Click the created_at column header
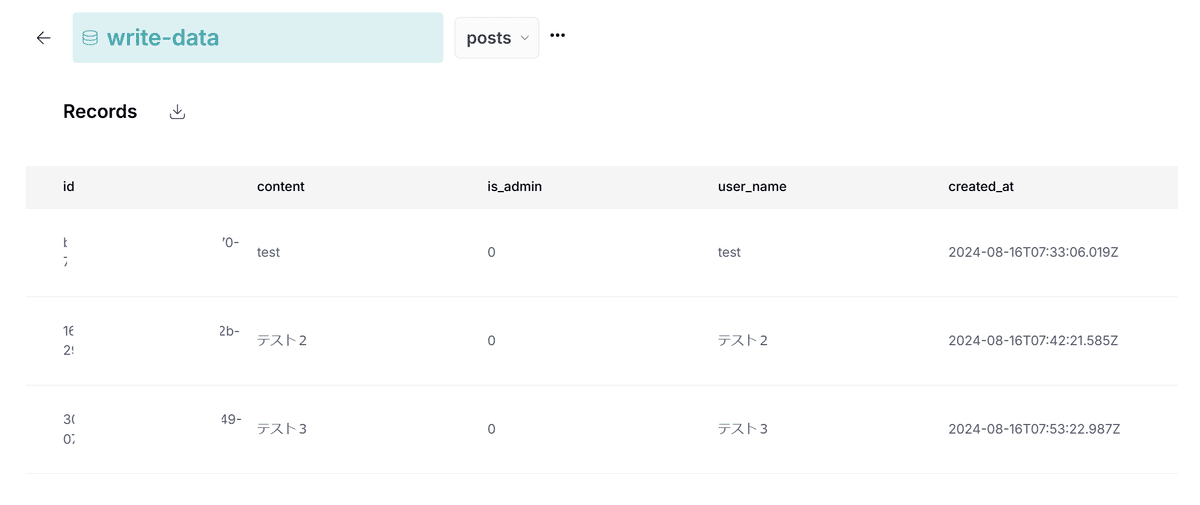The height and width of the screenshot is (505, 1200). tap(981, 186)
